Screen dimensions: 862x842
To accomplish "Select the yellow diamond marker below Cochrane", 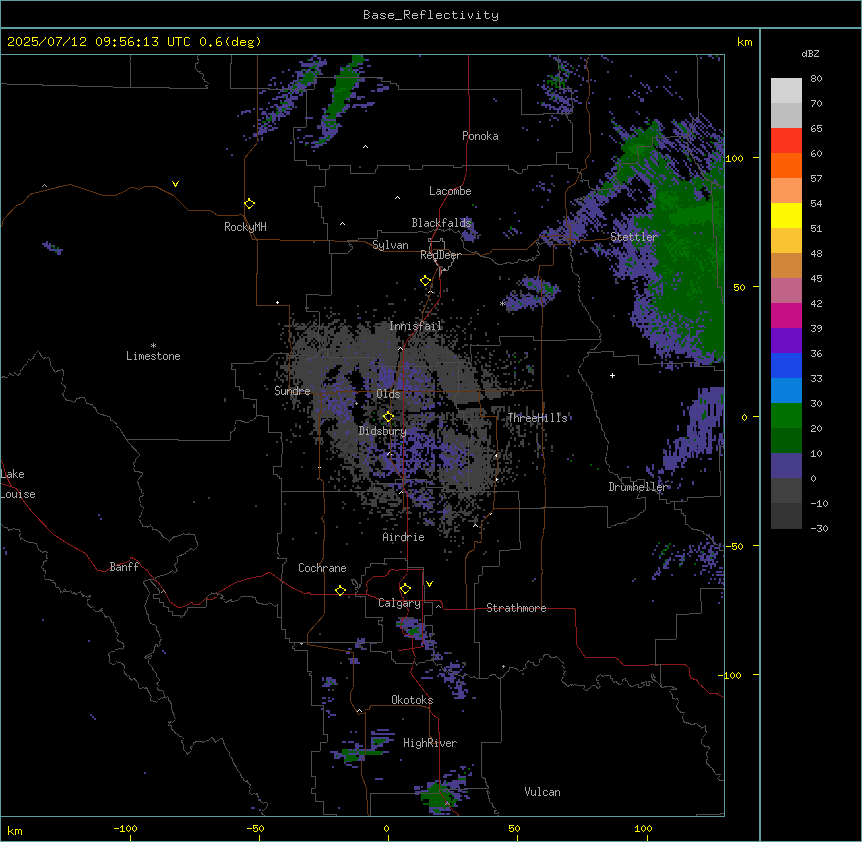I will [x=340, y=590].
